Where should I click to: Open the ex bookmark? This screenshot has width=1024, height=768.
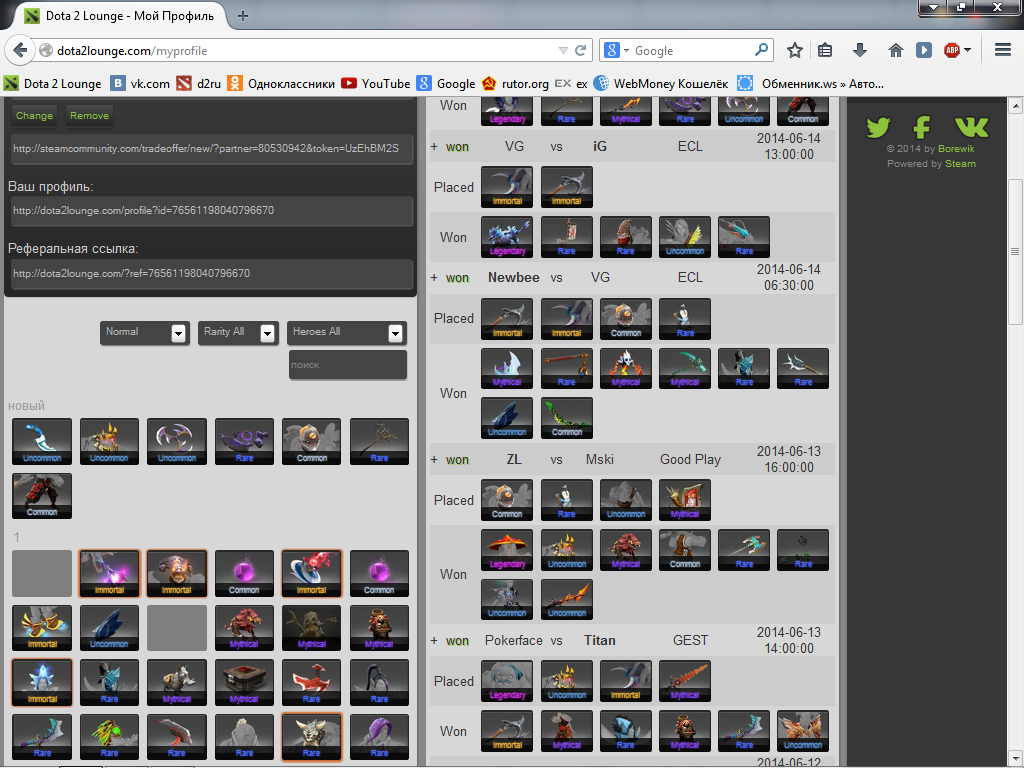tap(571, 84)
